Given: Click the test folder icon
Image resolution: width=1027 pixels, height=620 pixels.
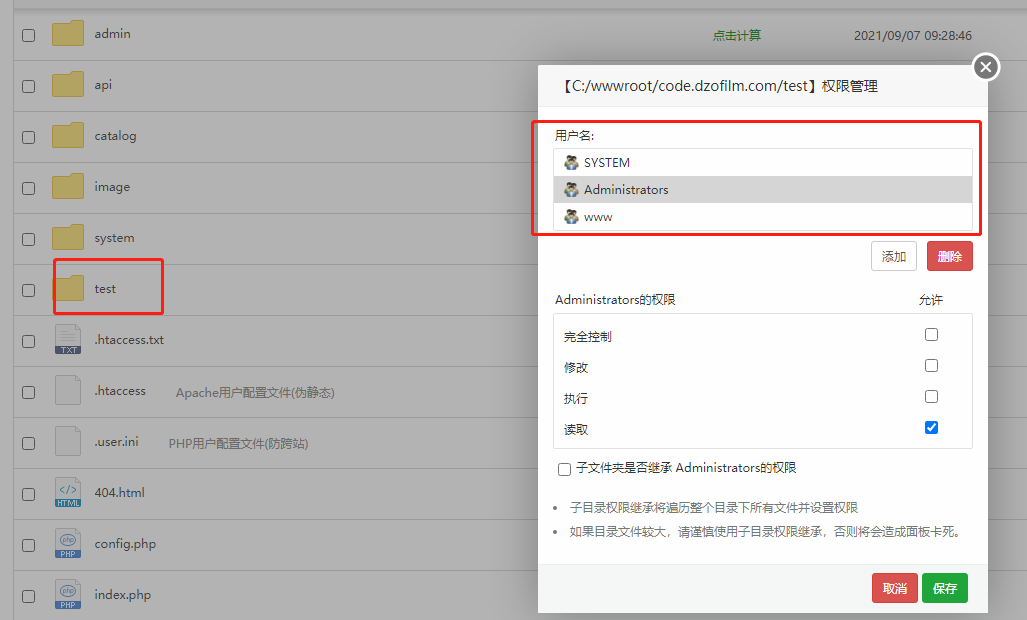Looking at the screenshot, I should point(68,289).
